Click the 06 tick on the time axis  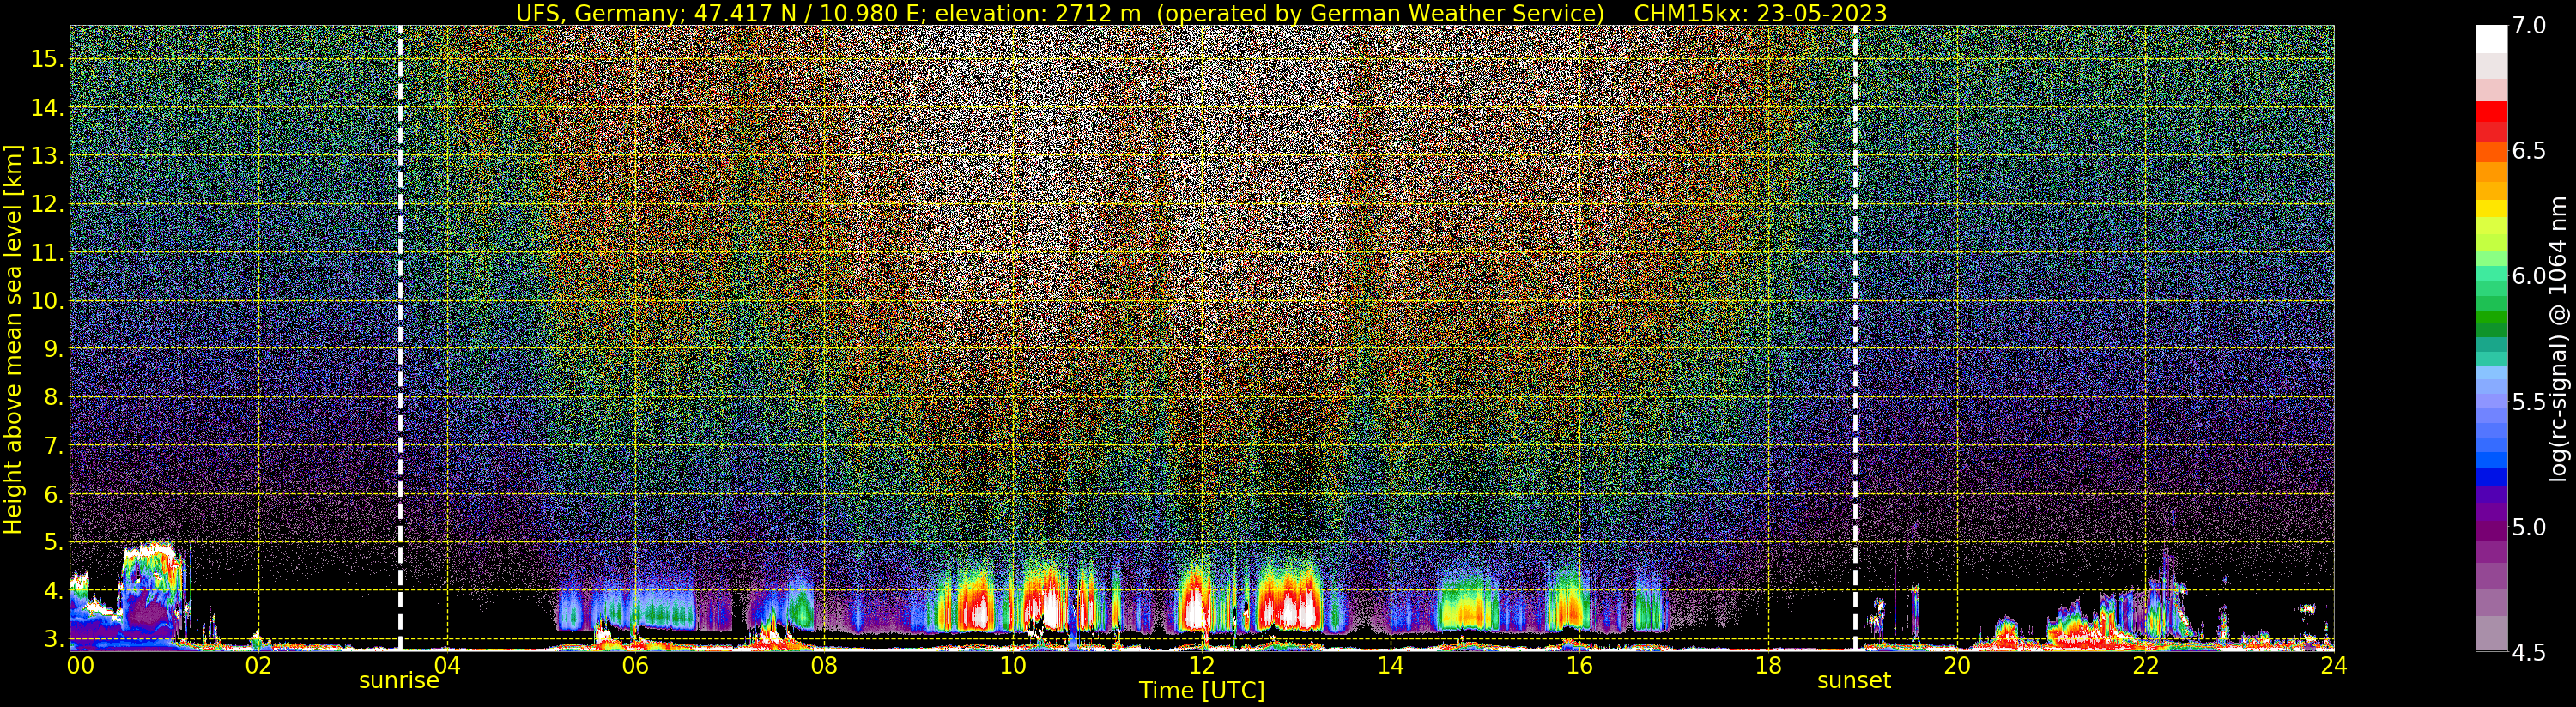[635, 665]
